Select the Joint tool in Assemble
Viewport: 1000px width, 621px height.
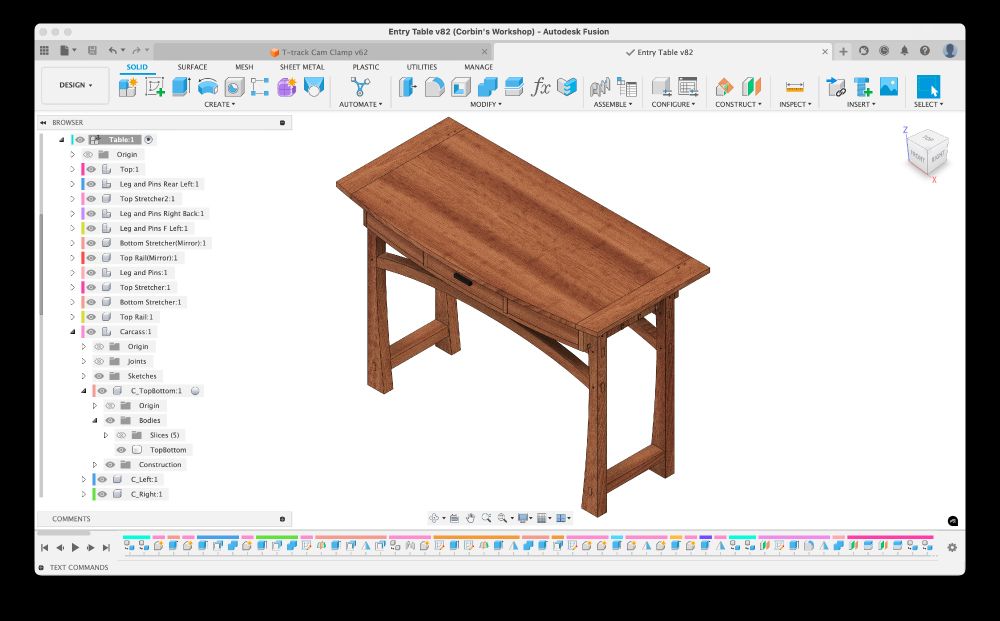(600, 87)
